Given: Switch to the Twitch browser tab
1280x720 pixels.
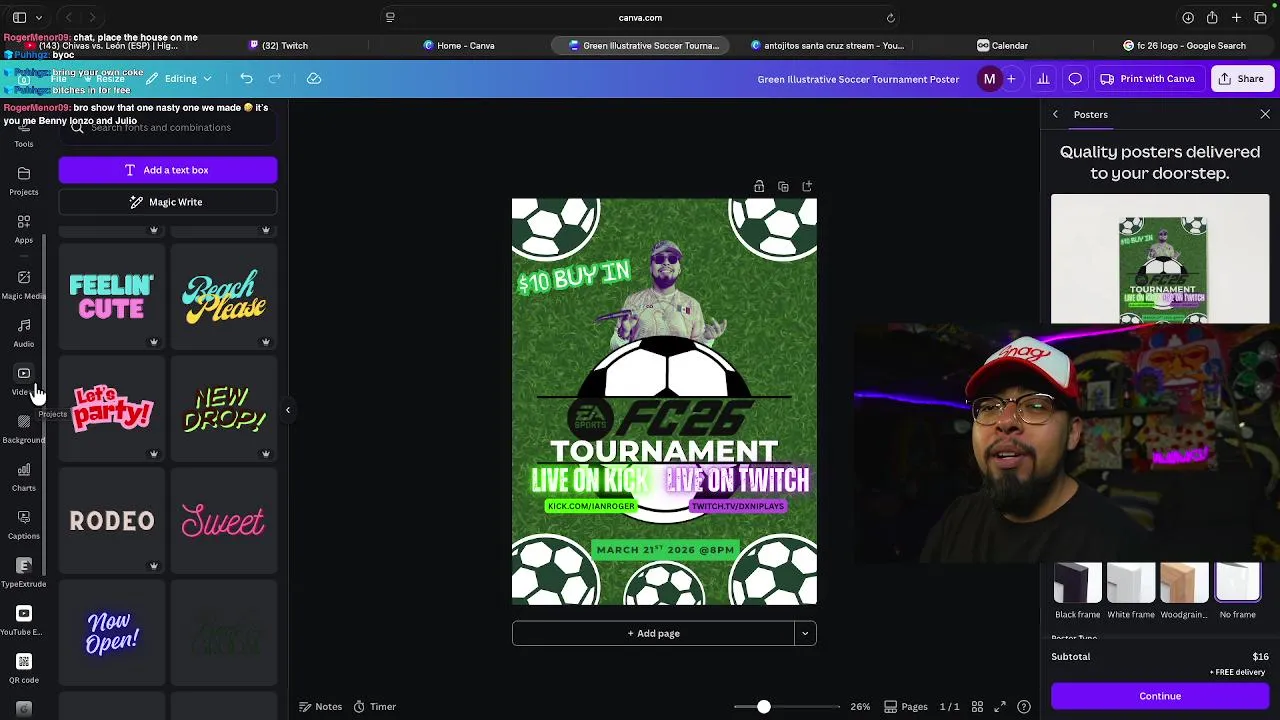Looking at the screenshot, I should (x=278, y=45).
